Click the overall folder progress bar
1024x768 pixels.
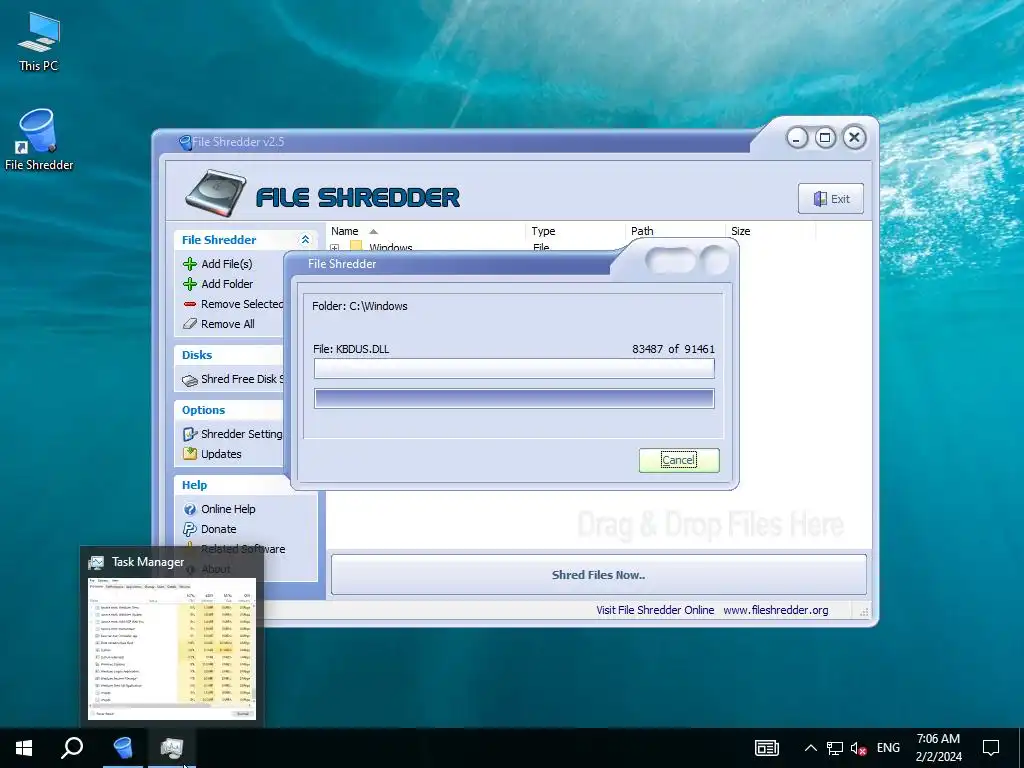point(514,398)
